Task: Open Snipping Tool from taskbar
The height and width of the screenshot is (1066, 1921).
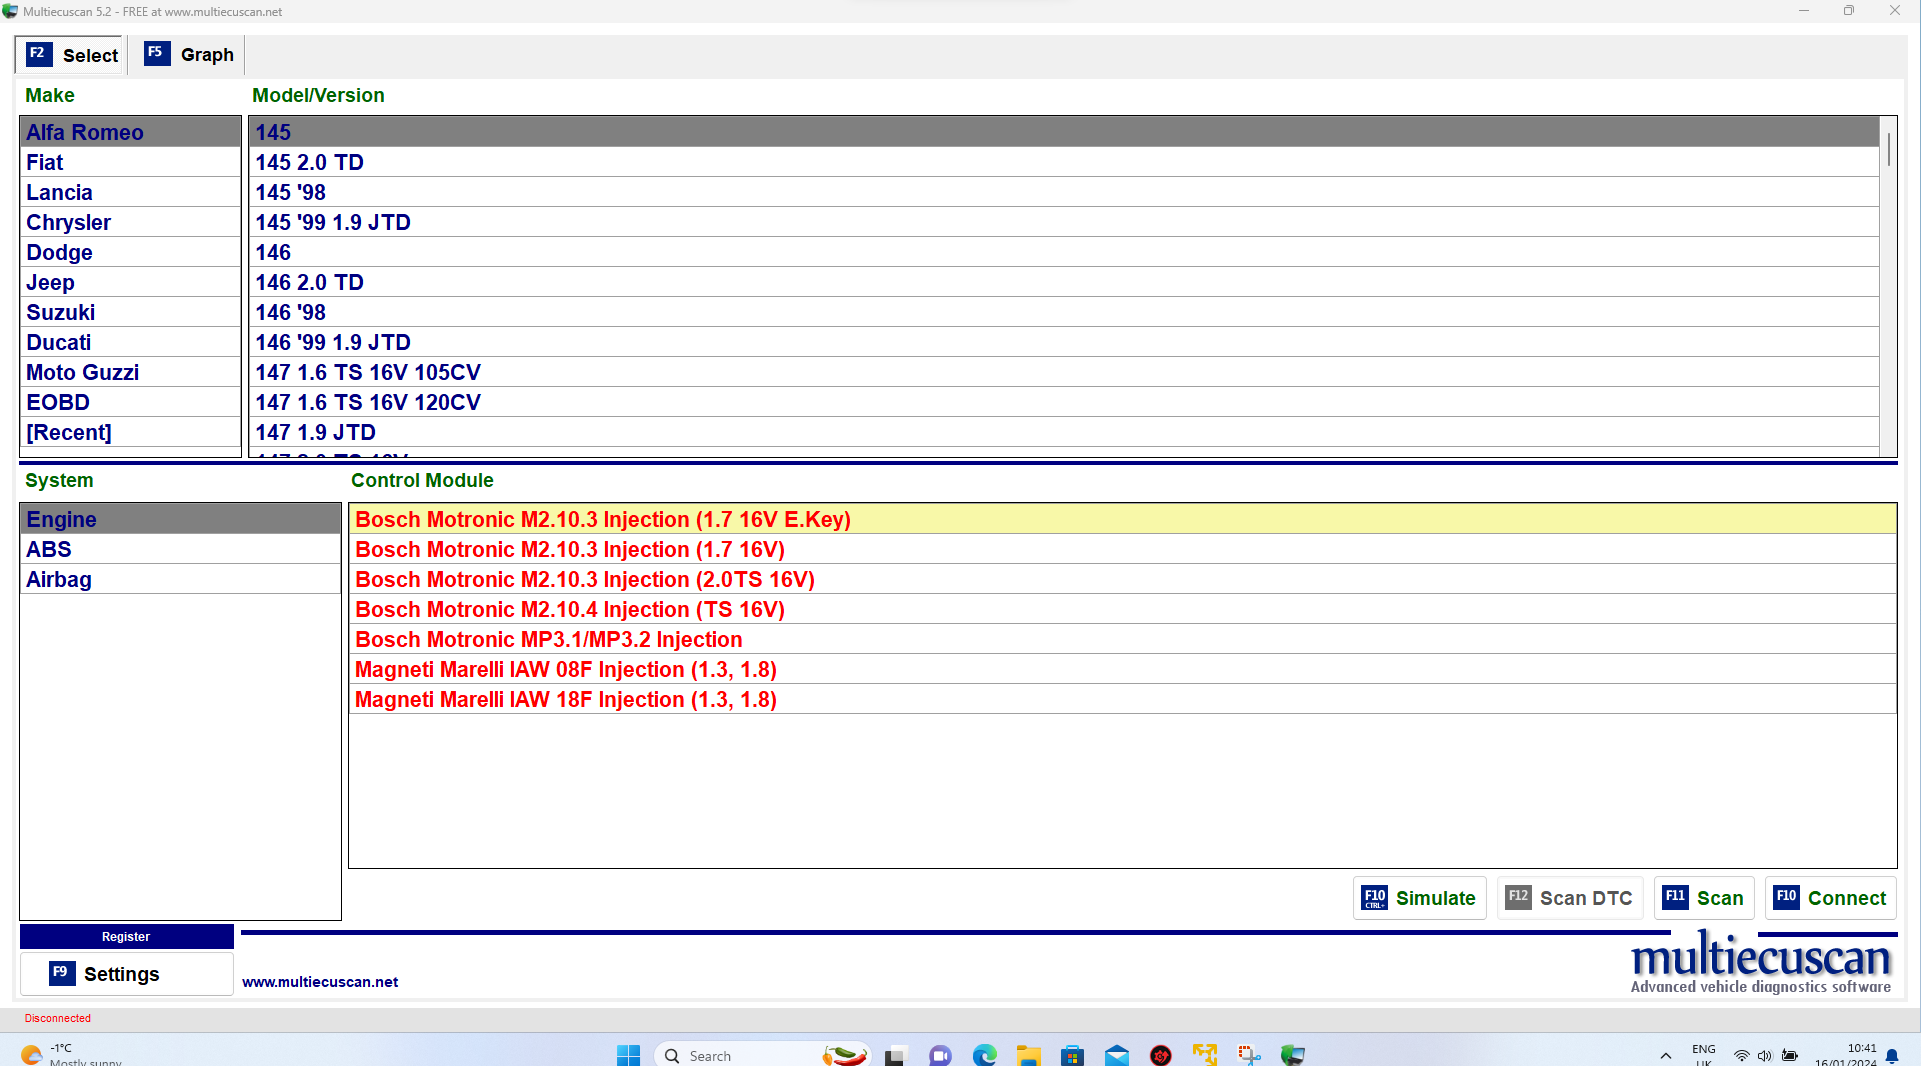Action: 1249,1055
